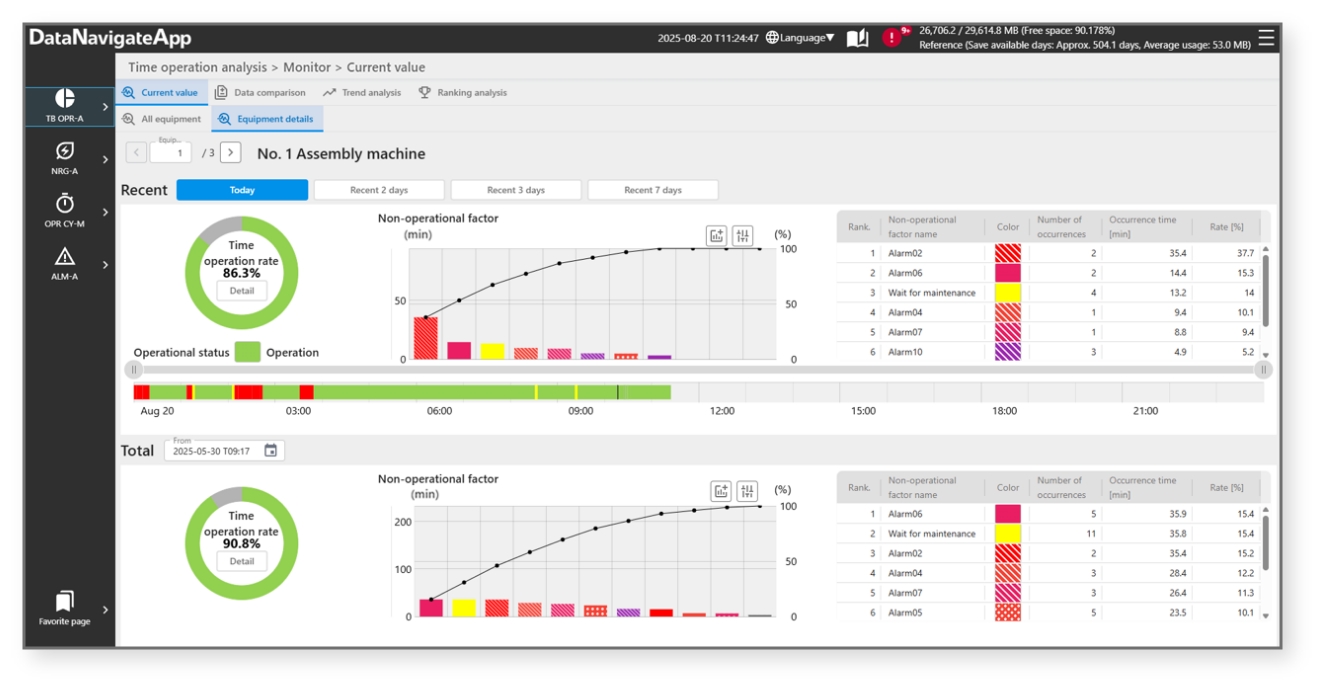This screenshot has width=1323, height=690.
Task: Go to next equipment with right chevron
Action: [230, 153]
